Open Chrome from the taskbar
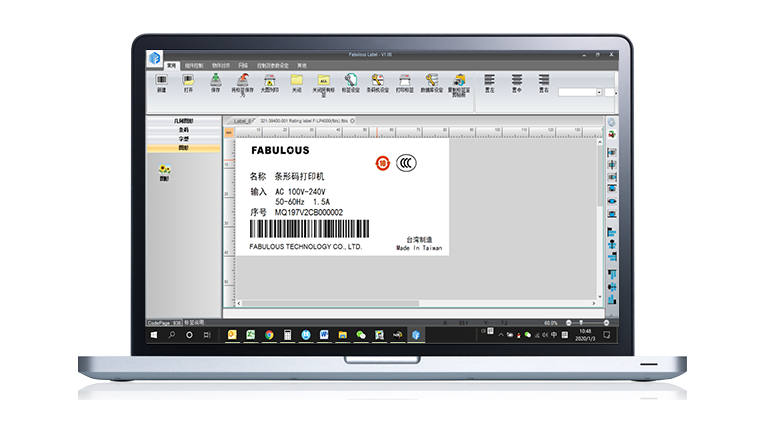 (x=269, y=335)
